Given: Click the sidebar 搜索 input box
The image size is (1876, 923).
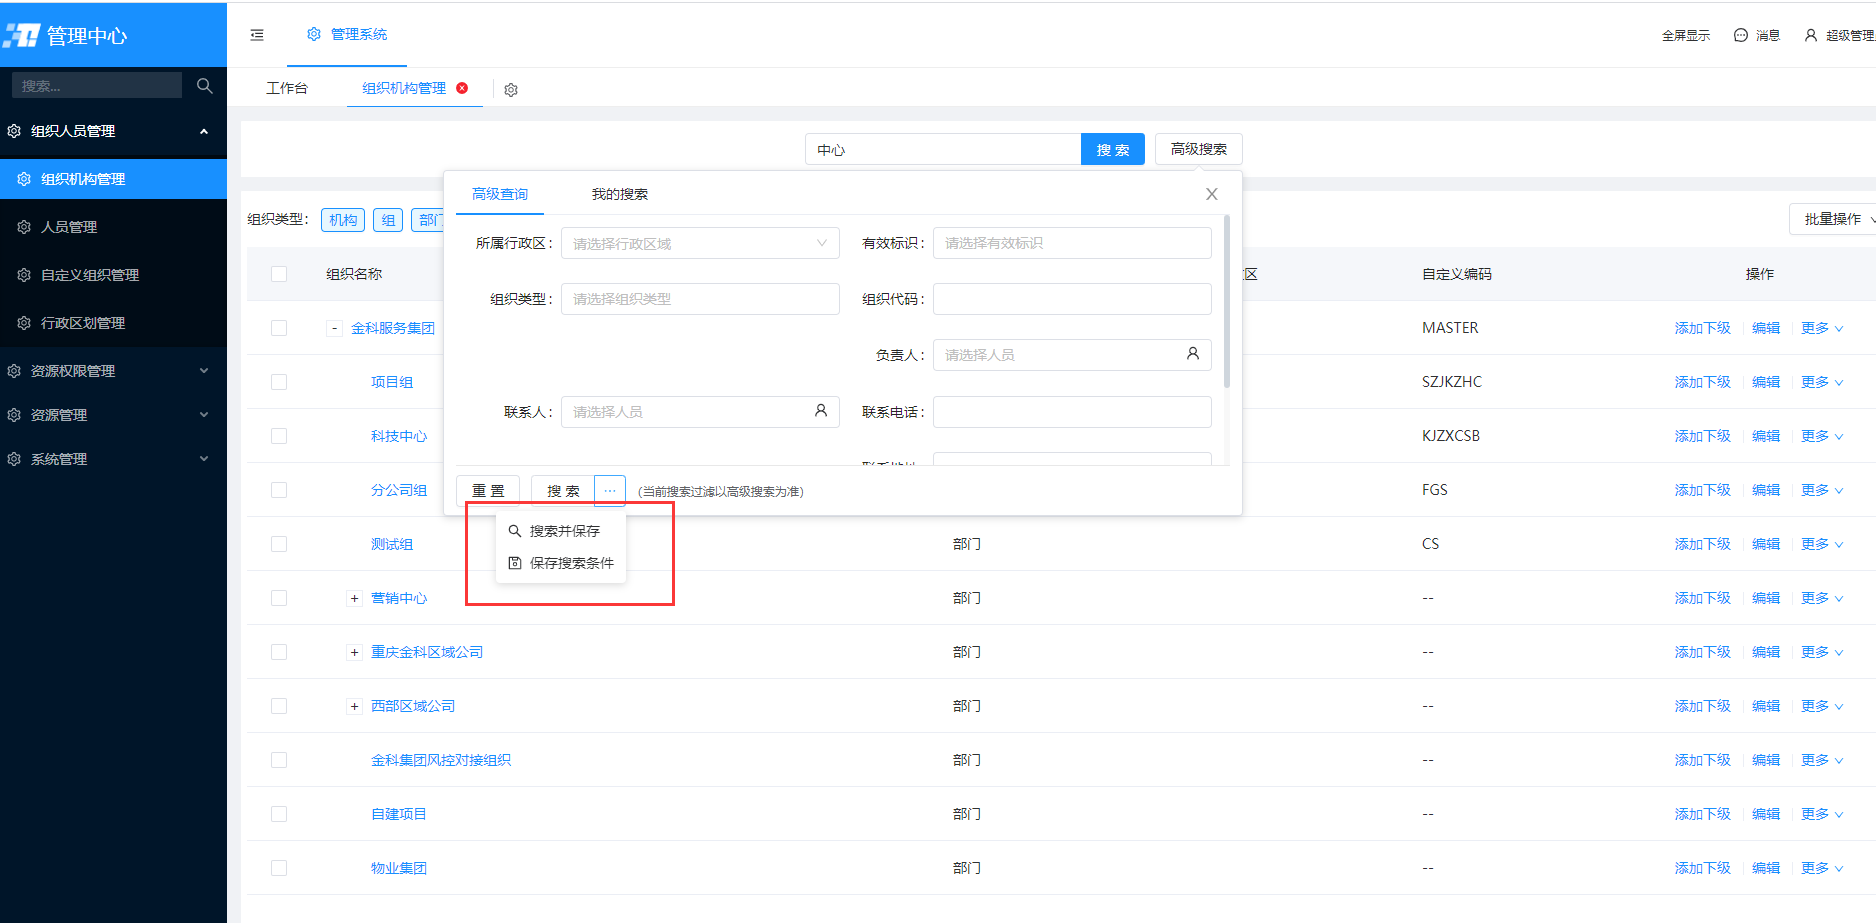Looking at the screenshot, I should click(x=97, y=86).
